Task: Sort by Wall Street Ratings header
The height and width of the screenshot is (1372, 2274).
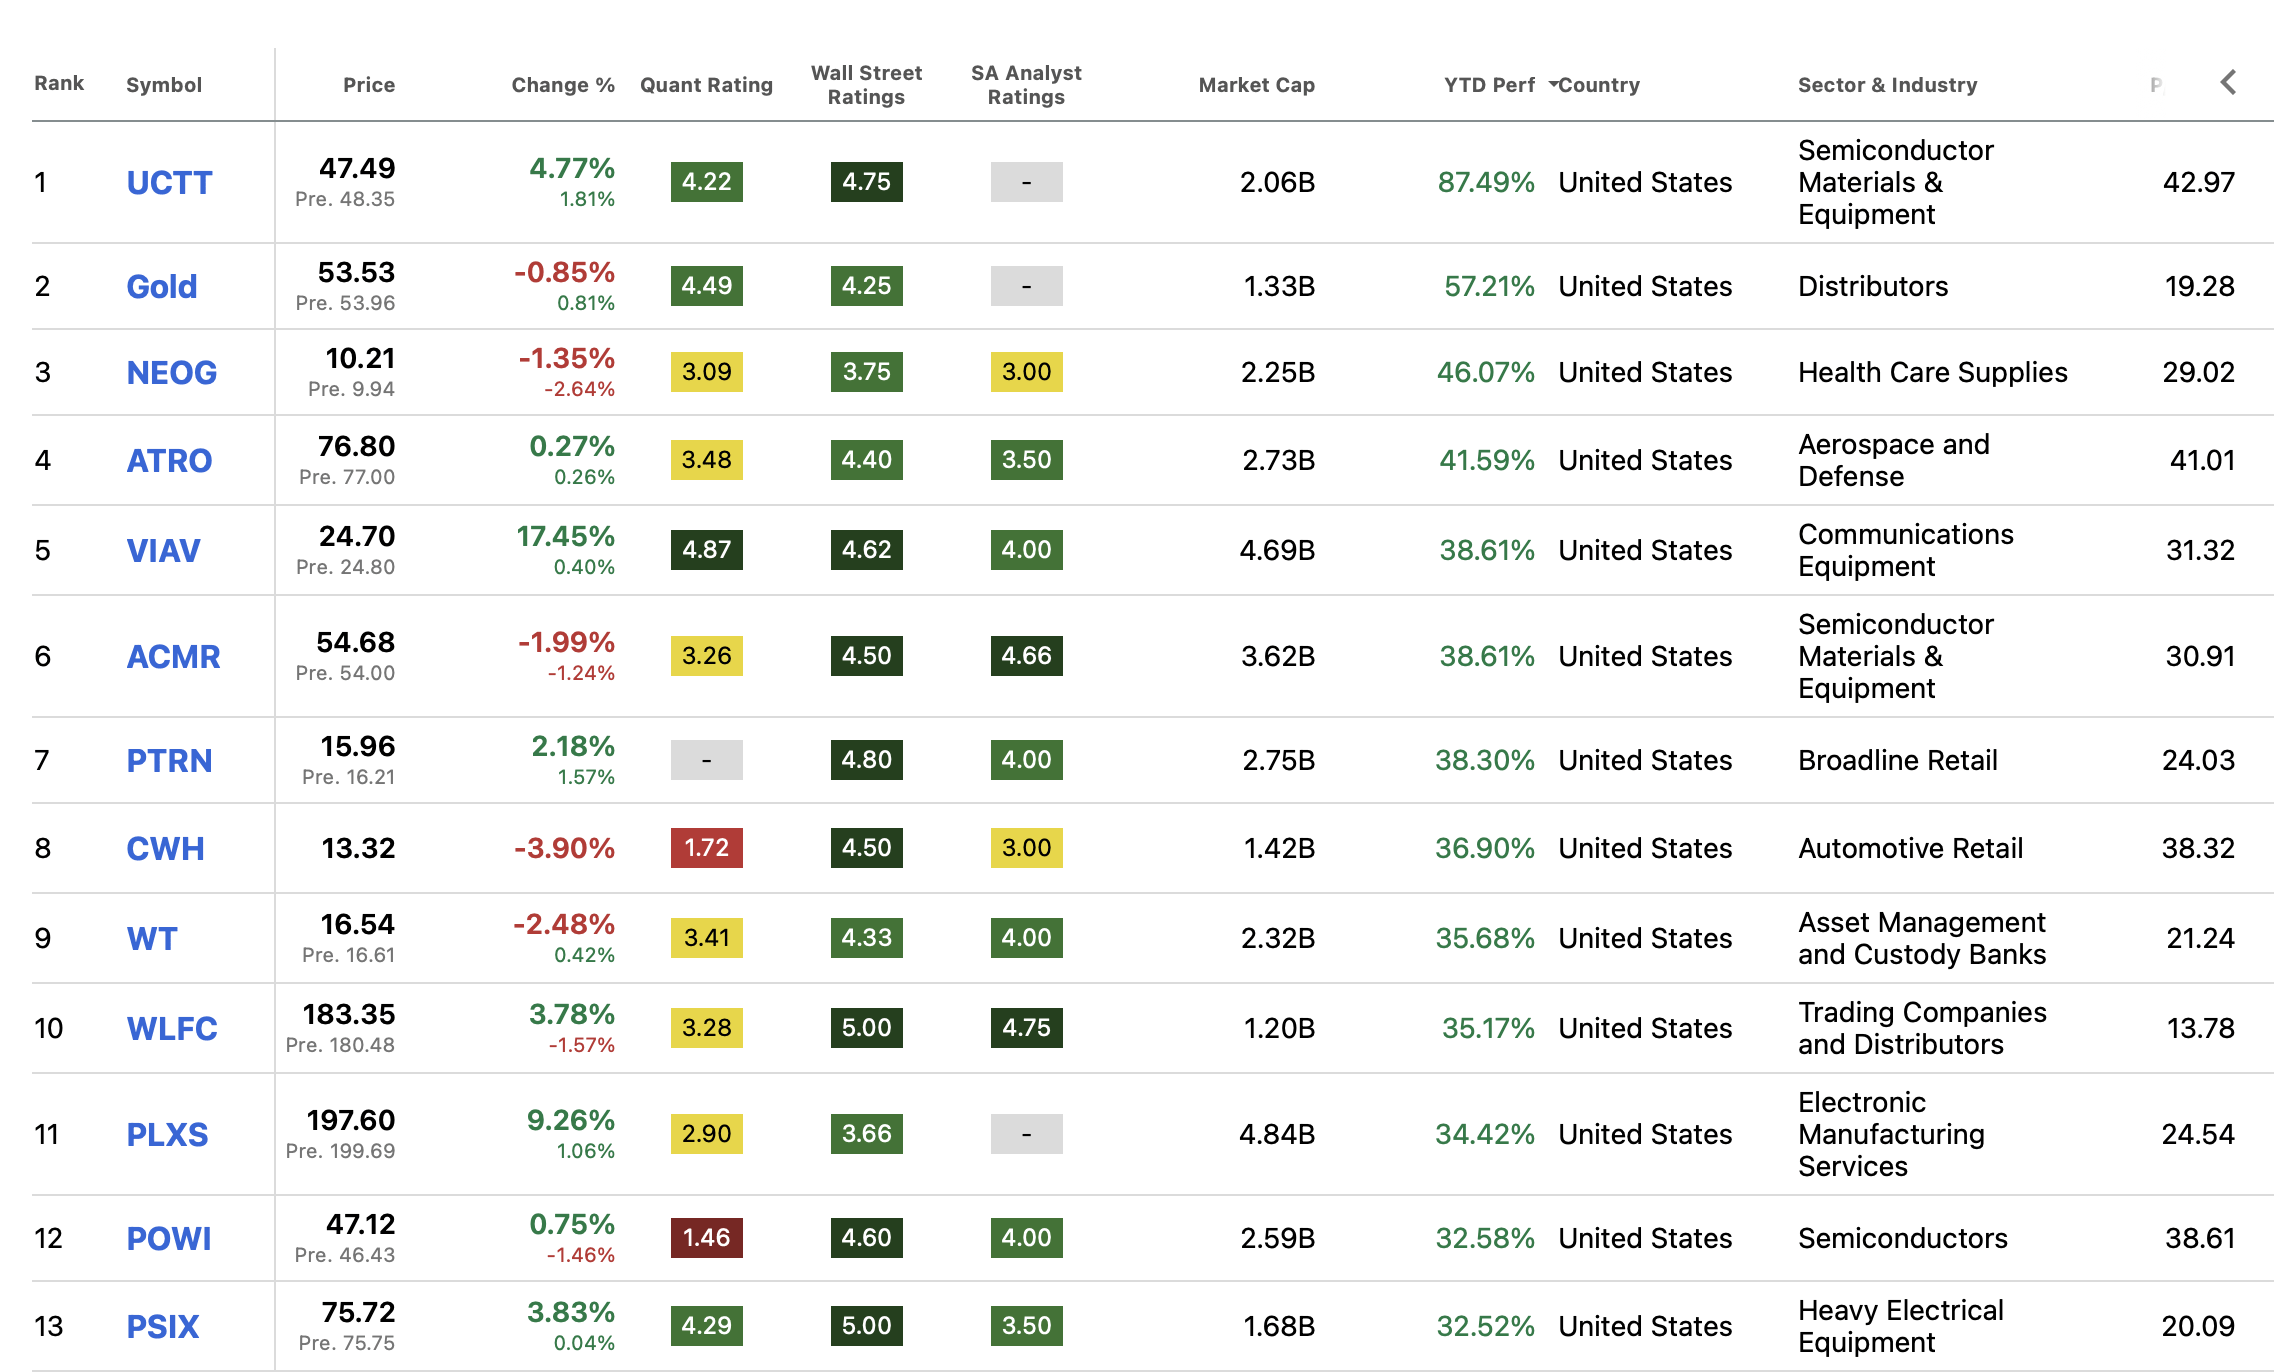Action: pos(866,85)
